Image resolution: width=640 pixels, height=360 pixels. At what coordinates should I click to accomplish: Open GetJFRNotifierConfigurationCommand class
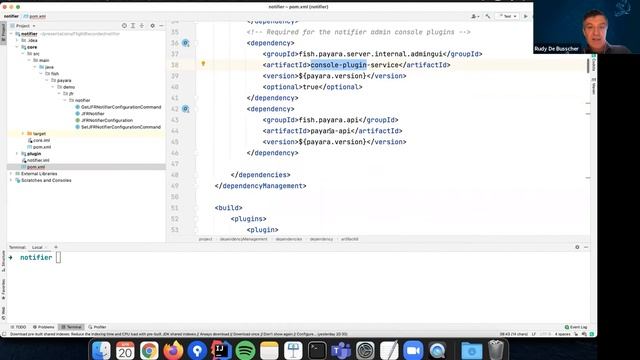click(121, 107)
